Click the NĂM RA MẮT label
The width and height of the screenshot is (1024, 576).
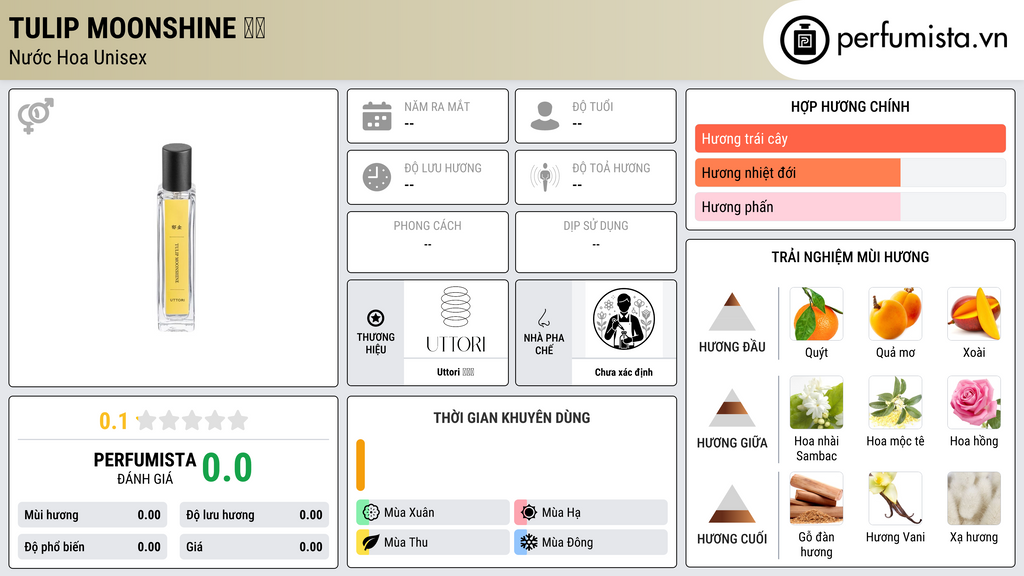click(437, 106)
